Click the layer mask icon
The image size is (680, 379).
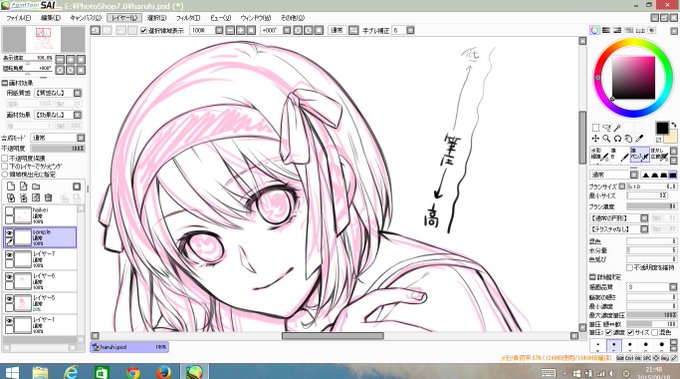[x=77, y=186]
